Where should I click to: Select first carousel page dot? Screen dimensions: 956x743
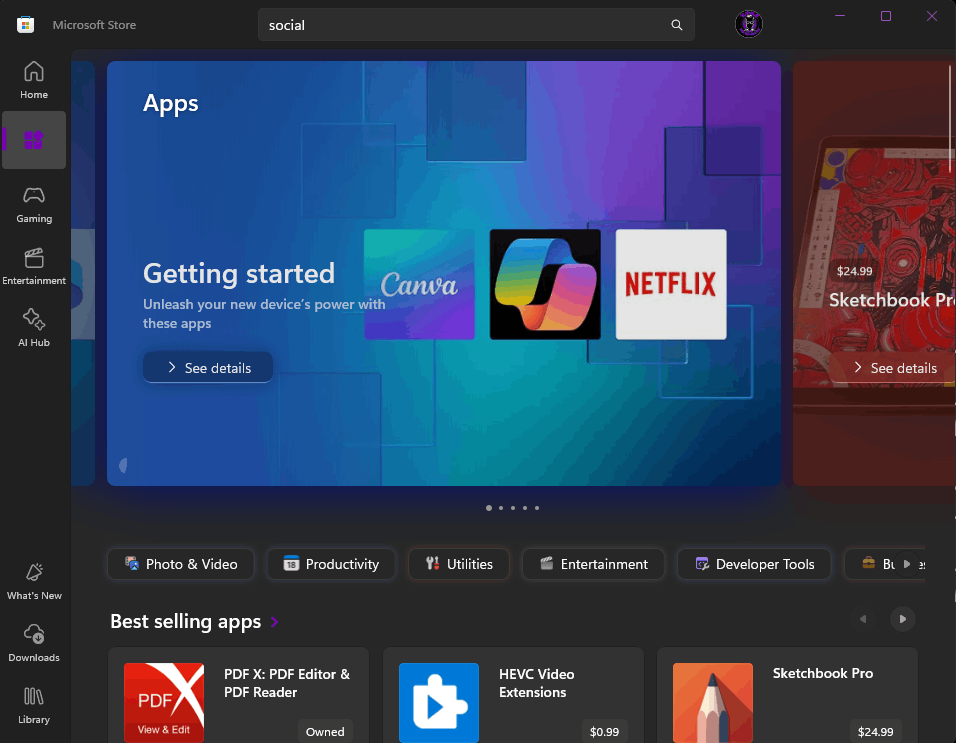coord(489,508)
